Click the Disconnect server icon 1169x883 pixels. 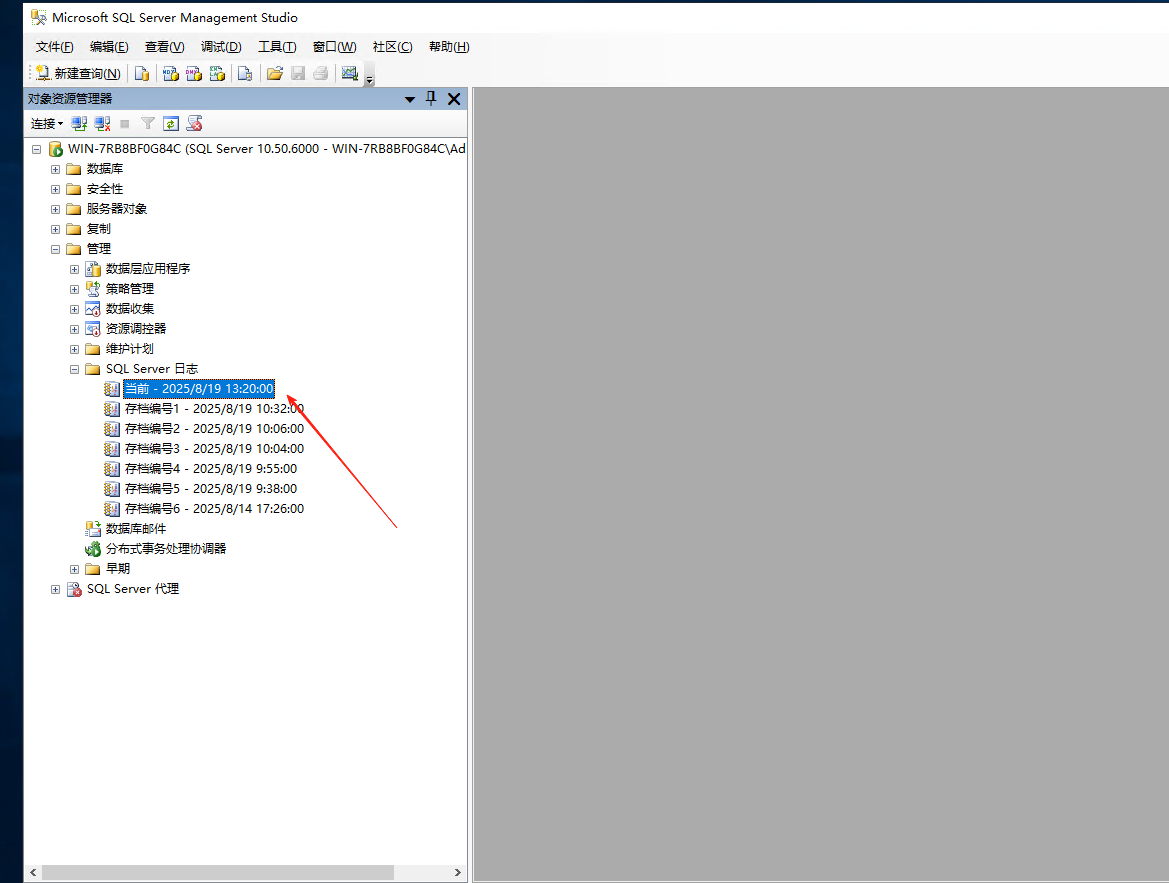[x=102, y=124]
